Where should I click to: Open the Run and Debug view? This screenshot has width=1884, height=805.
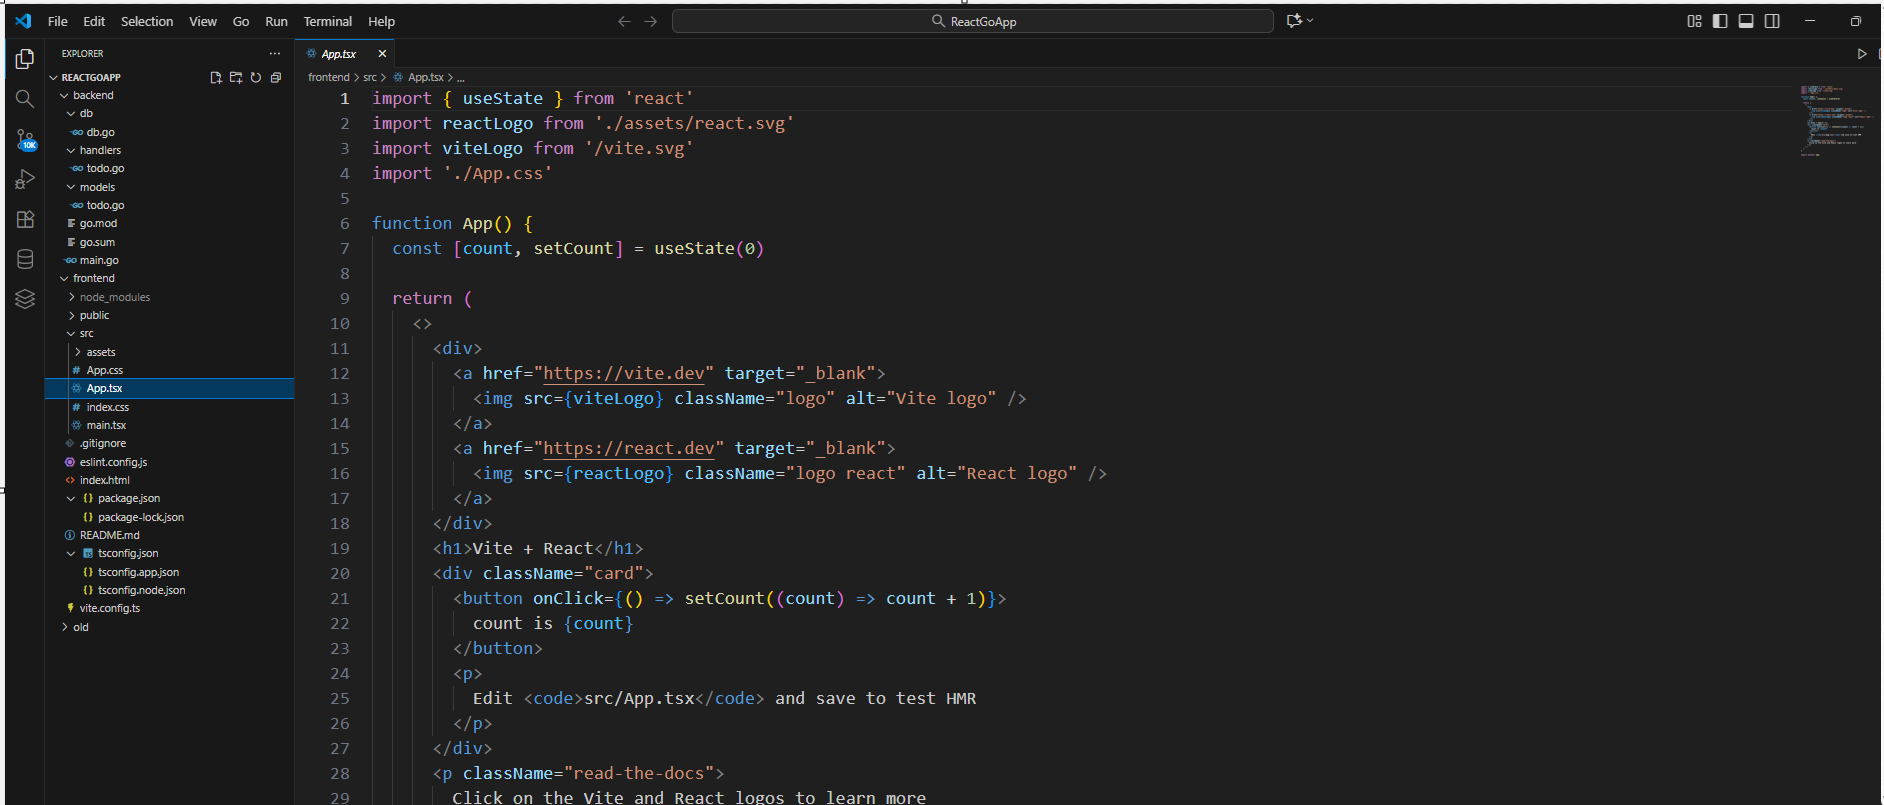pyautogui.click(x=25, y=179)
